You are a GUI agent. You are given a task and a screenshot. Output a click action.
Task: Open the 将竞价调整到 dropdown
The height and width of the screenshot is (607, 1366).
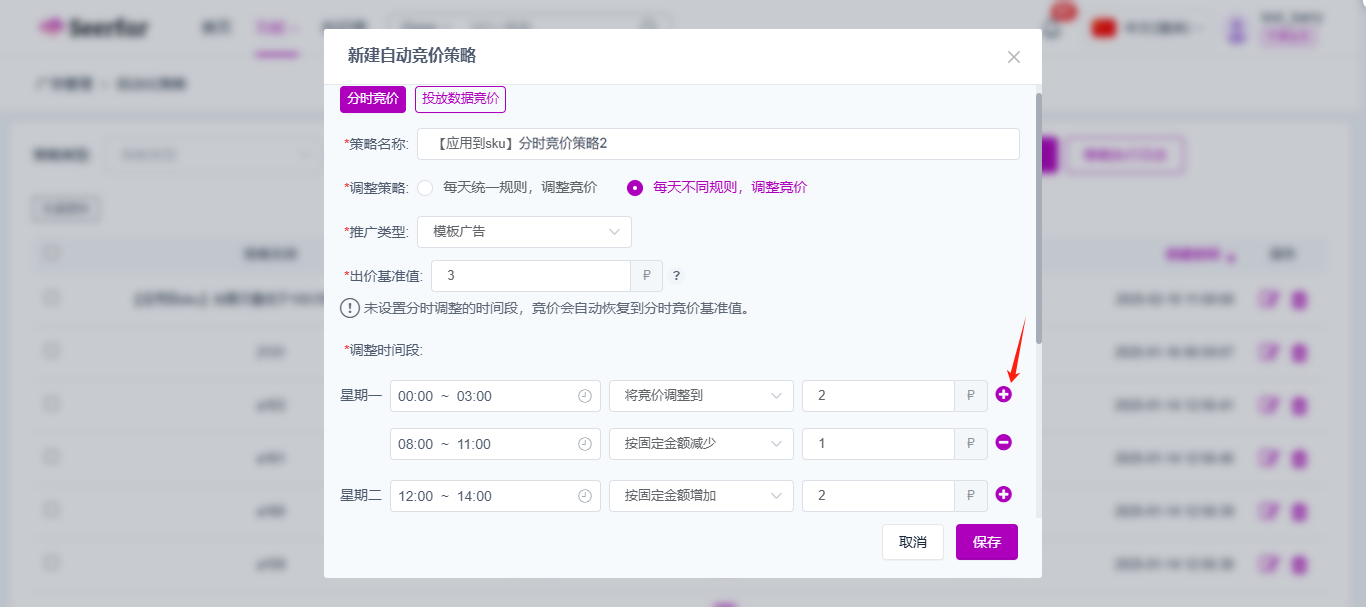tap(700, 396)
